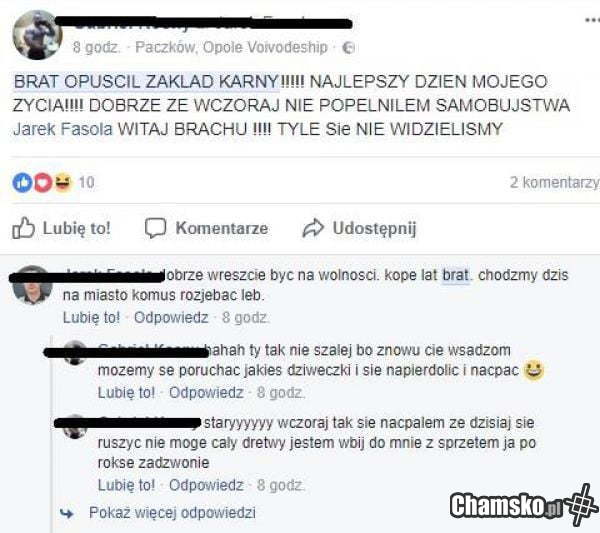Open the post options three-dots menu
Image resolution: width=600 pixels, height=533 pixels.
click(x=593, y=20)
